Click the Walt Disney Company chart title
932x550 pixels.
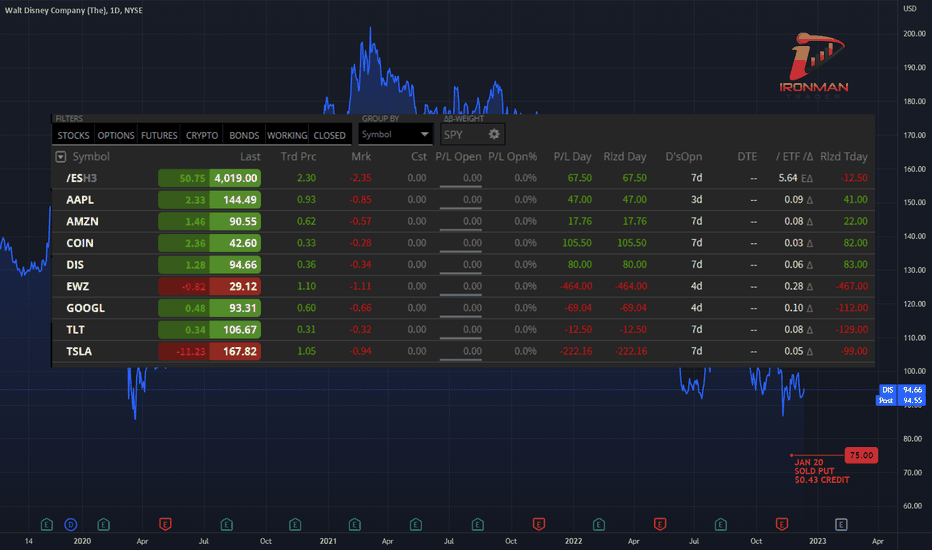click(x=74, y=10)
